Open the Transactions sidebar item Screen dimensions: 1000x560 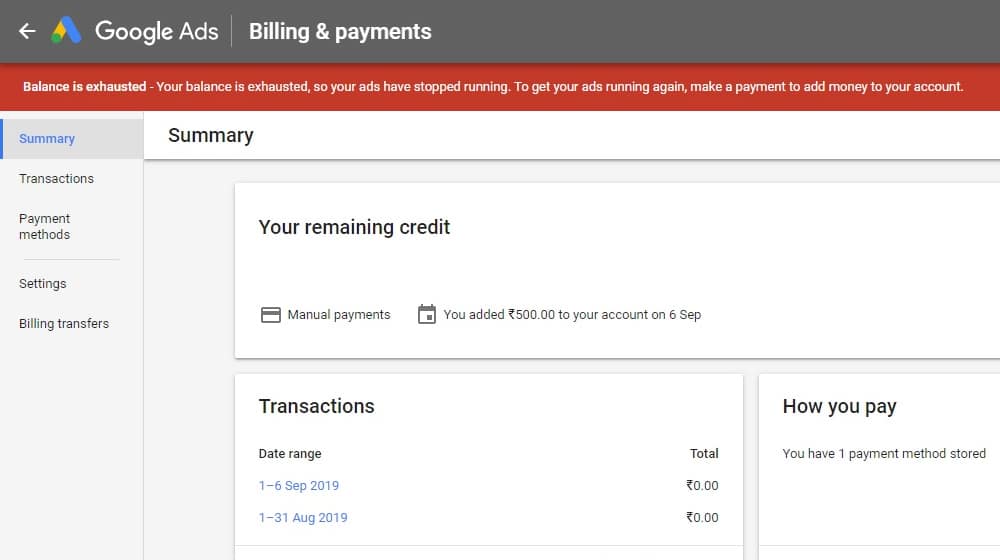56,179
